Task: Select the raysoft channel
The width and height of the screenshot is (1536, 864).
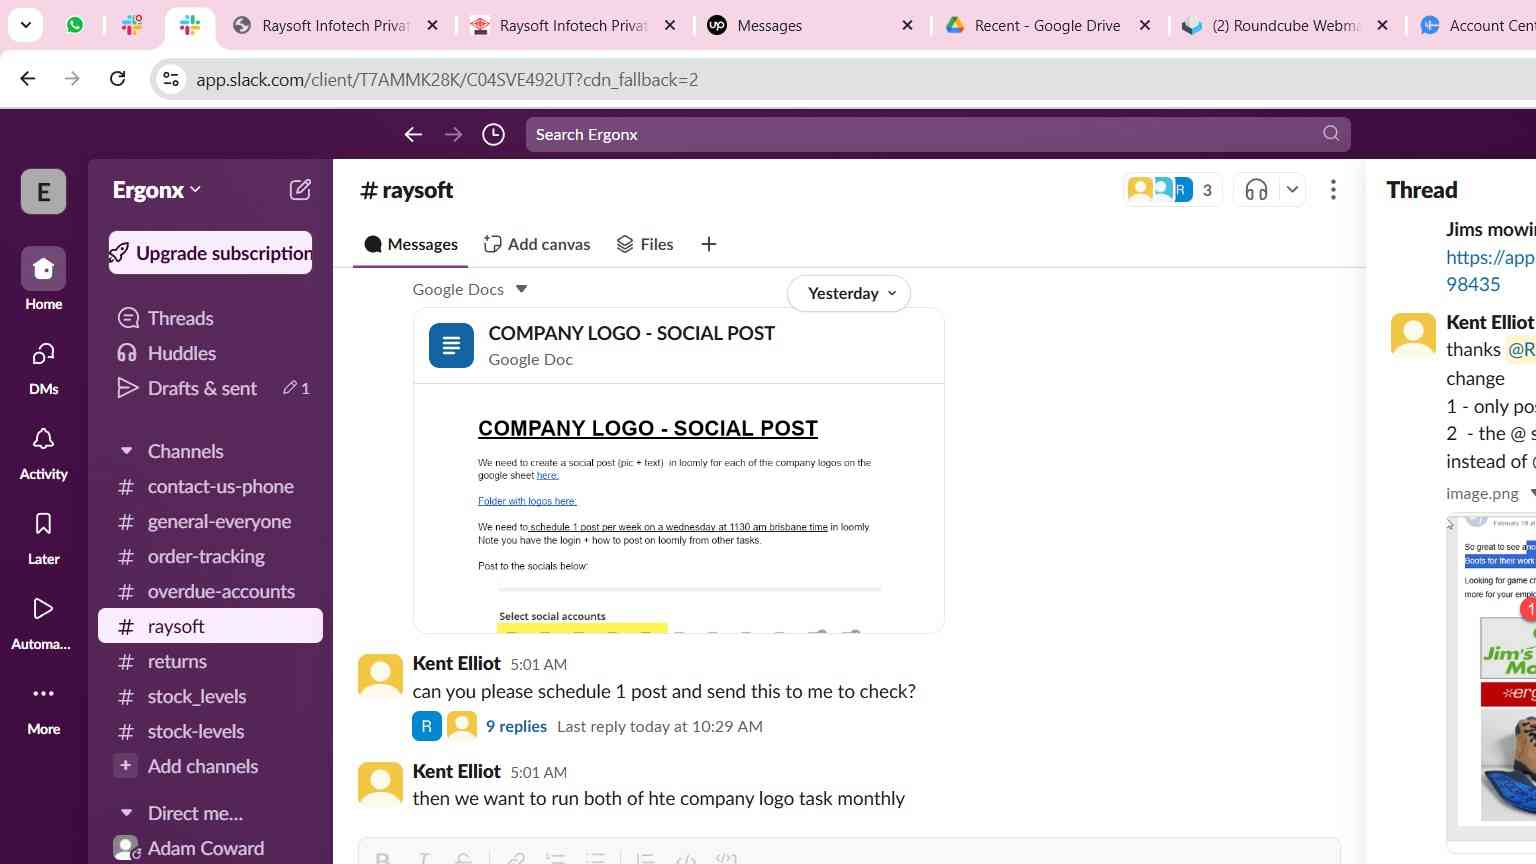Action: pyautogui.click(x=210, y=626)
